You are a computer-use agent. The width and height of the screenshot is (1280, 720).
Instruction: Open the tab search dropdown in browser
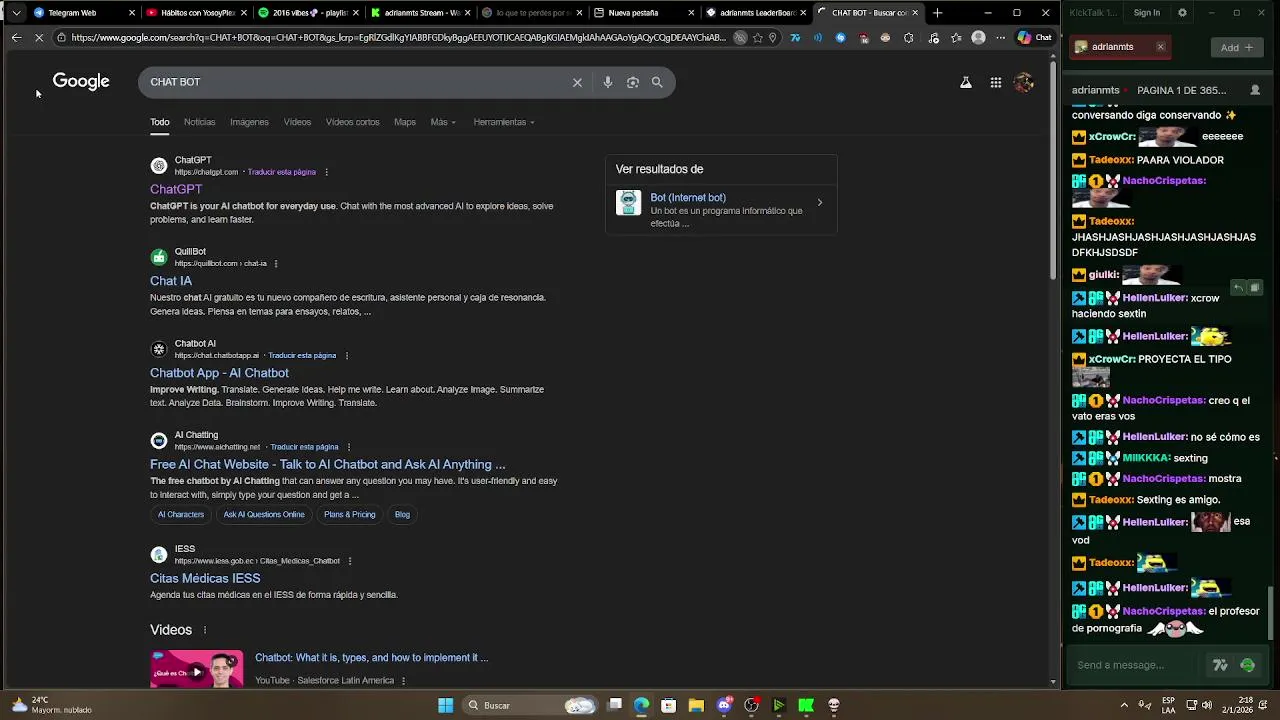pos(15,13)
